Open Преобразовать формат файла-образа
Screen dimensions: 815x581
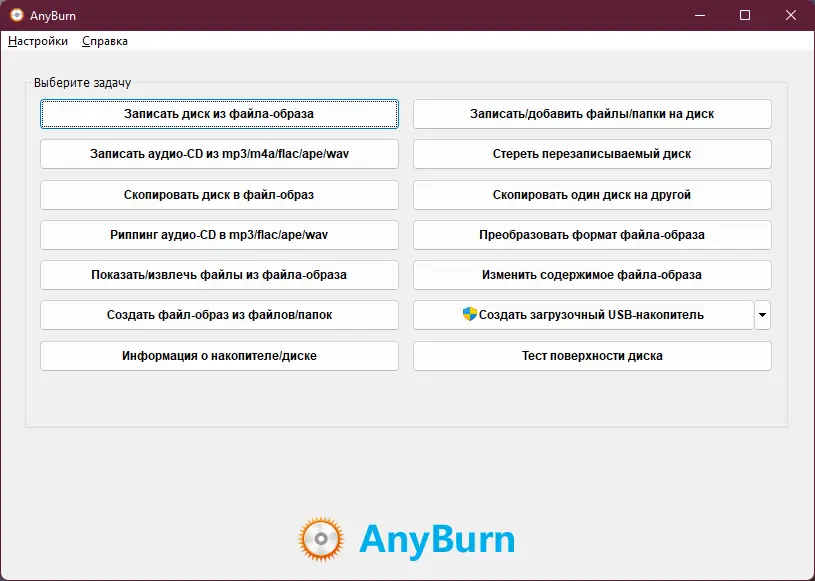click(x=592, y=235)
